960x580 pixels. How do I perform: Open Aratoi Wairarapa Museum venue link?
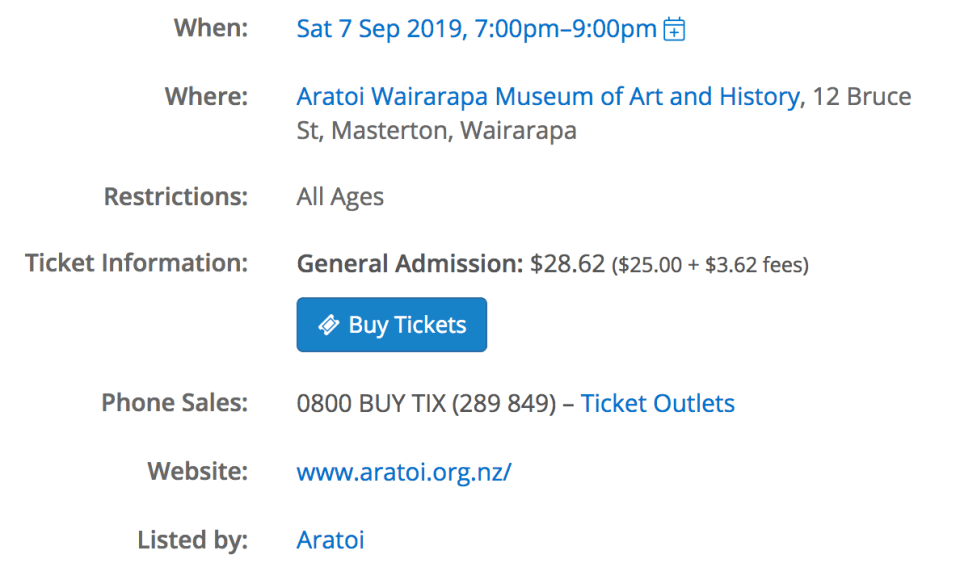[x=548, y=97]
